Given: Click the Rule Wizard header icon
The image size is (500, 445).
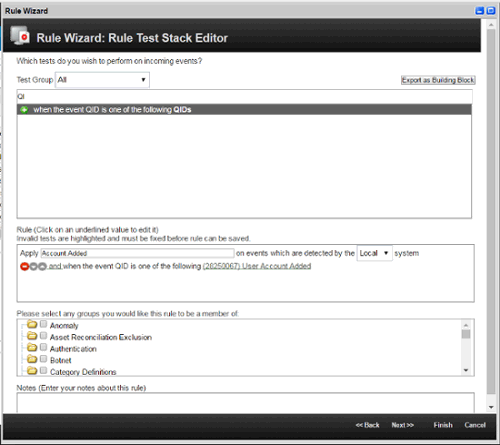Looking at the screenshot, I should pos(20,36).
